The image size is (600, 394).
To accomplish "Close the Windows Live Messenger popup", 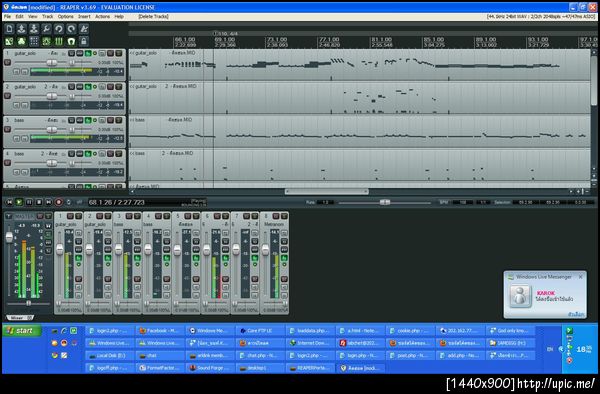I will coord(580,277).
